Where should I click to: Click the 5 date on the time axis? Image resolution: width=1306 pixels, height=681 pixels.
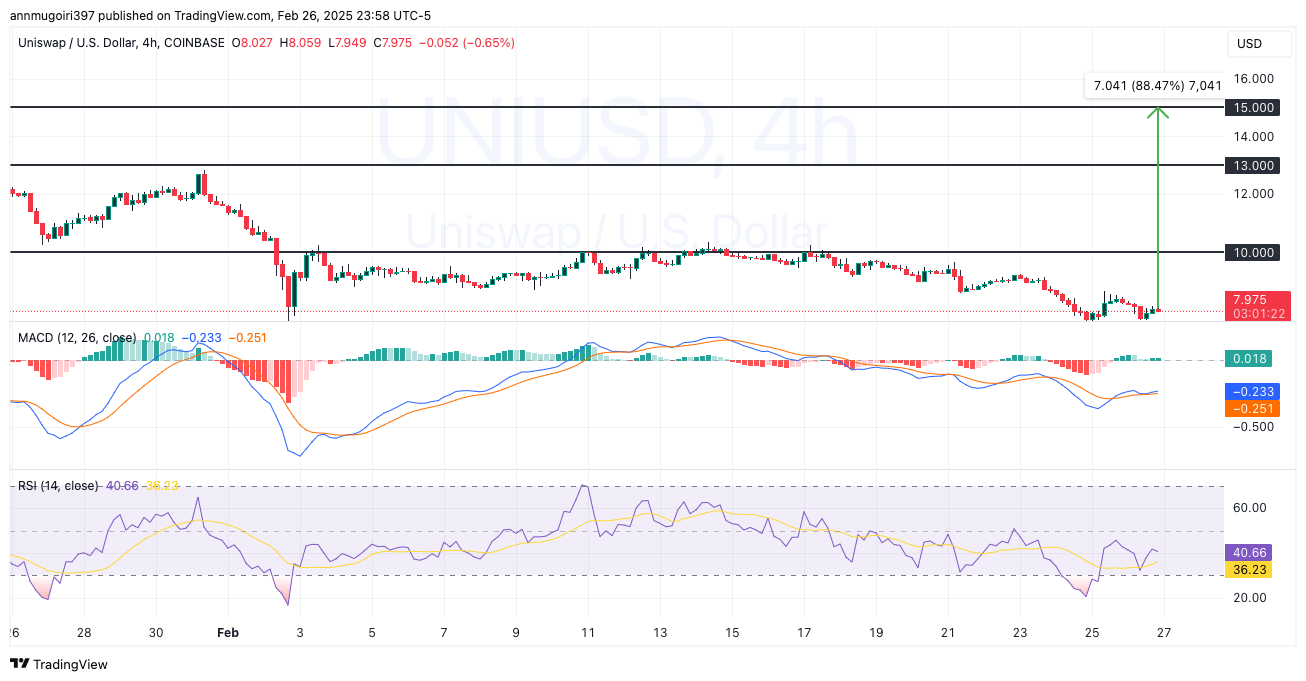pyautogui.click(x=372, y=632)
